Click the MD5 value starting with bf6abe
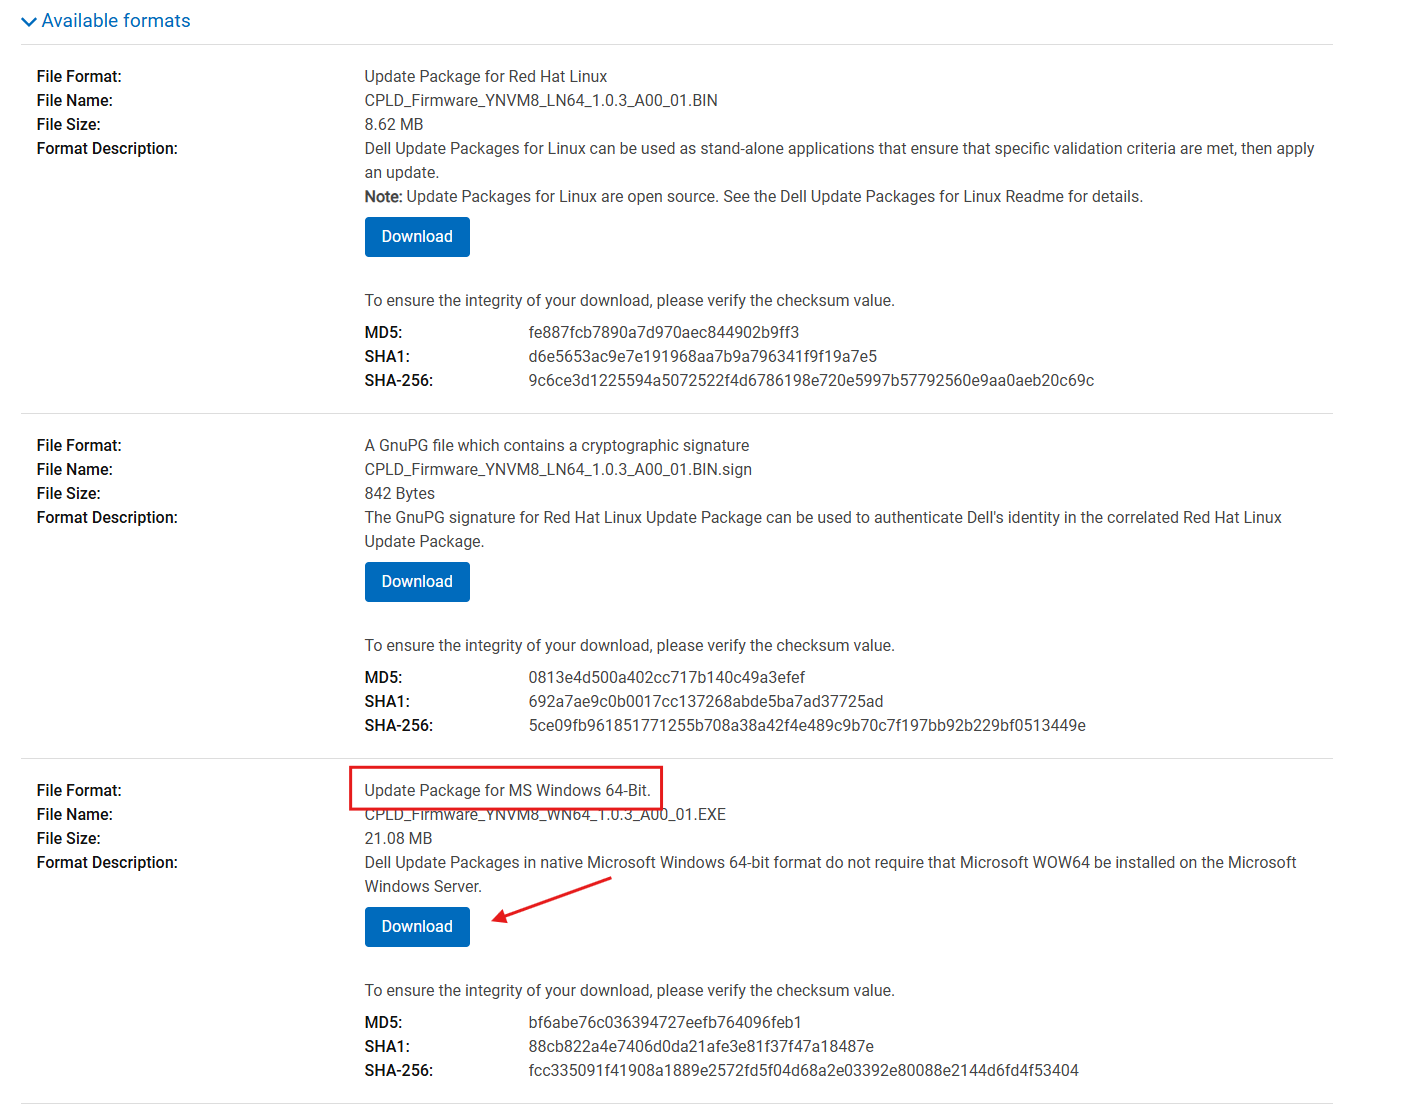 (665, 1022)
